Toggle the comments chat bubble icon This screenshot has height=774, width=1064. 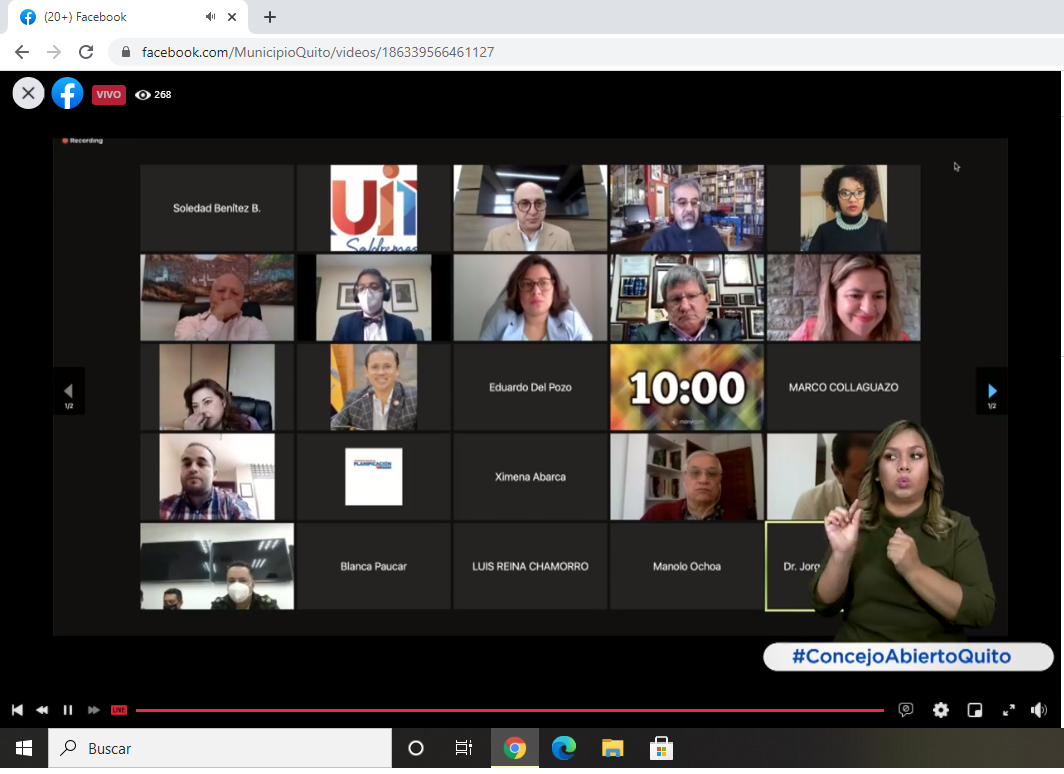click(906, 710)
